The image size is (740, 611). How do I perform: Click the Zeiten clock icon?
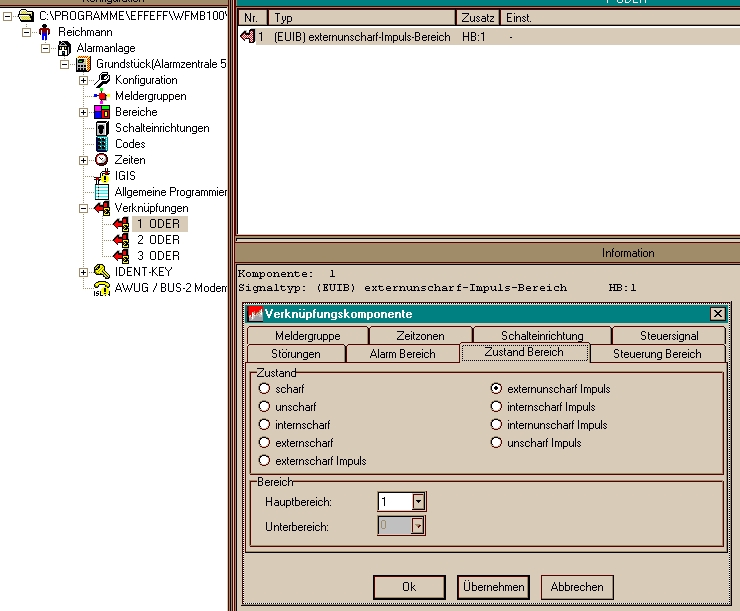tap(102, 160)
